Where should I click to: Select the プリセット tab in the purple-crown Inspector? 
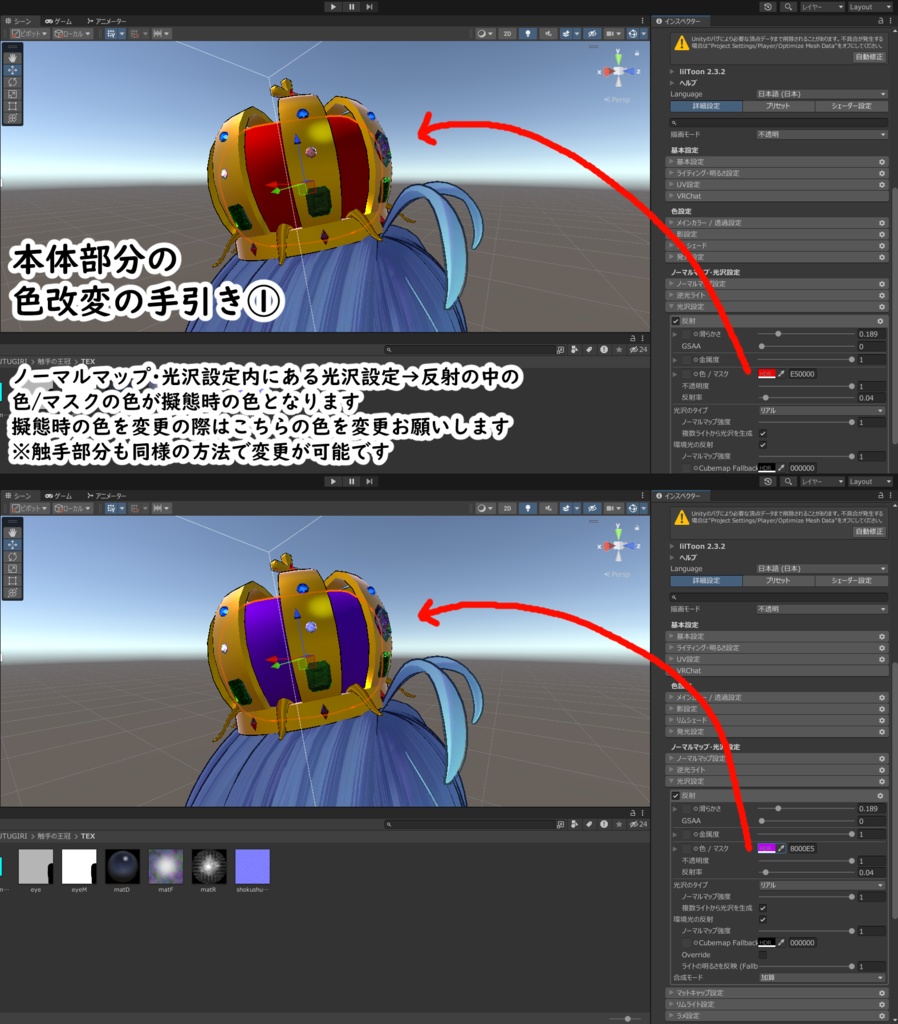(x=778, y=581)
